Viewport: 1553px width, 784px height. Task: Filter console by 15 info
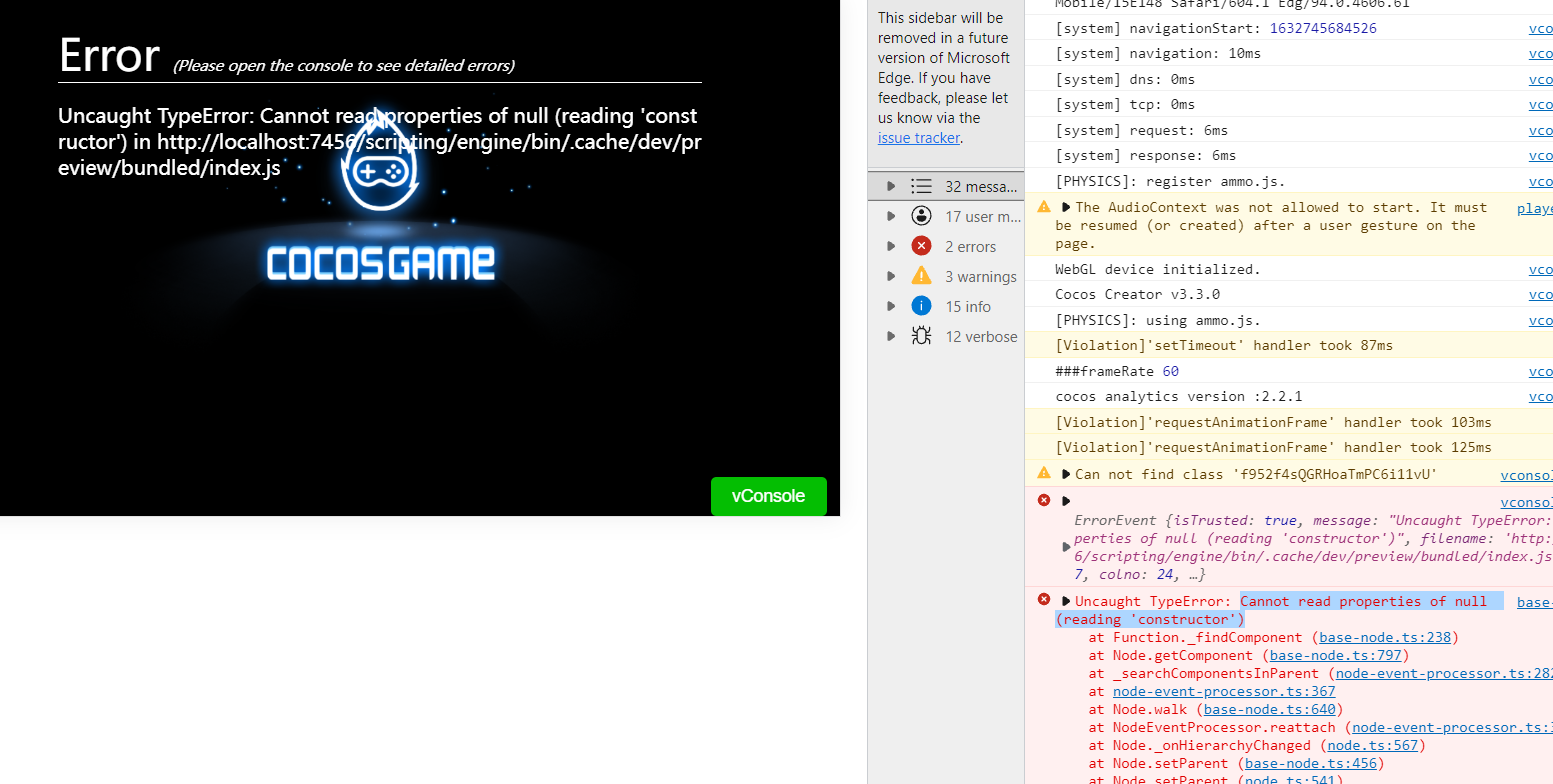(946, 306)
